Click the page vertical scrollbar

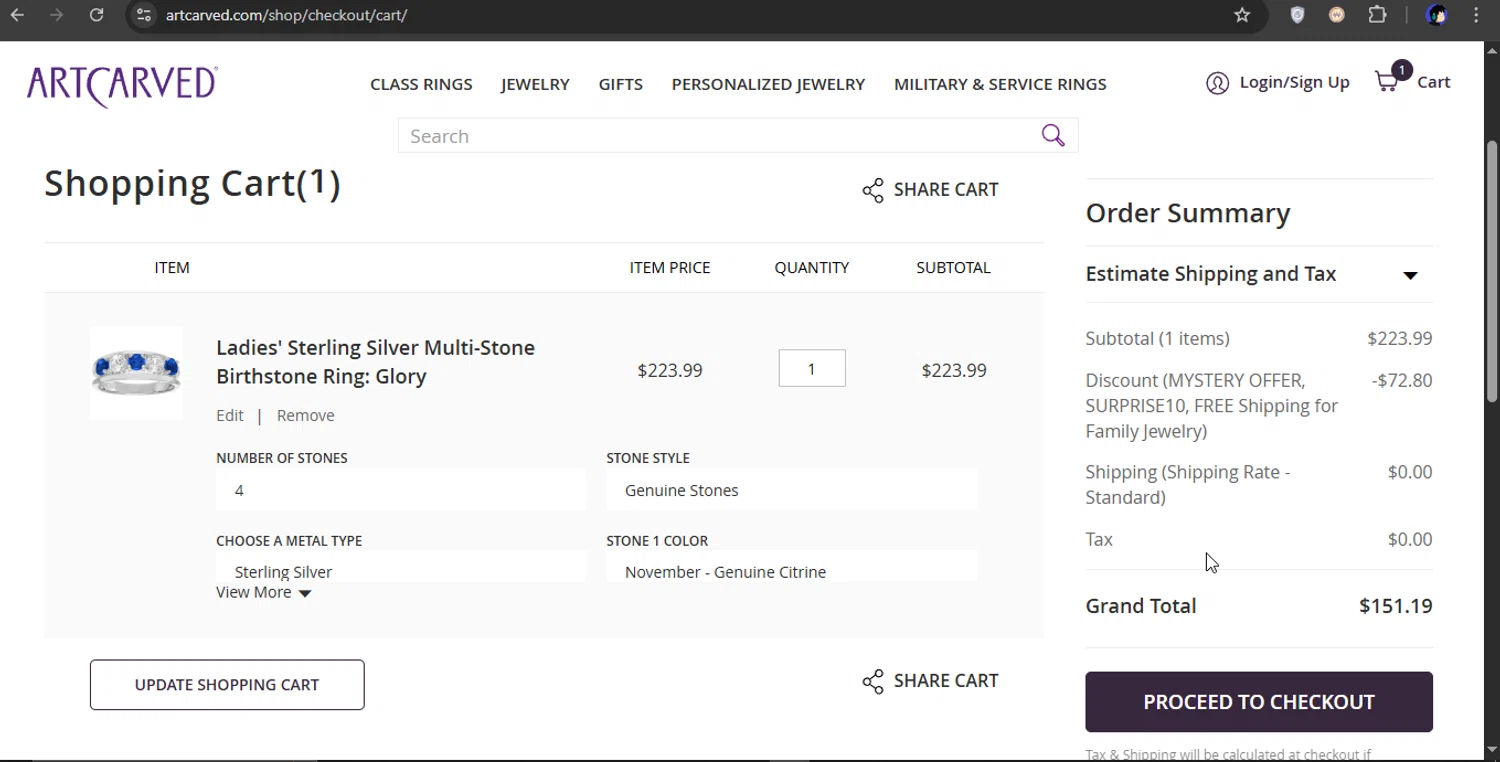point(1492,270)
